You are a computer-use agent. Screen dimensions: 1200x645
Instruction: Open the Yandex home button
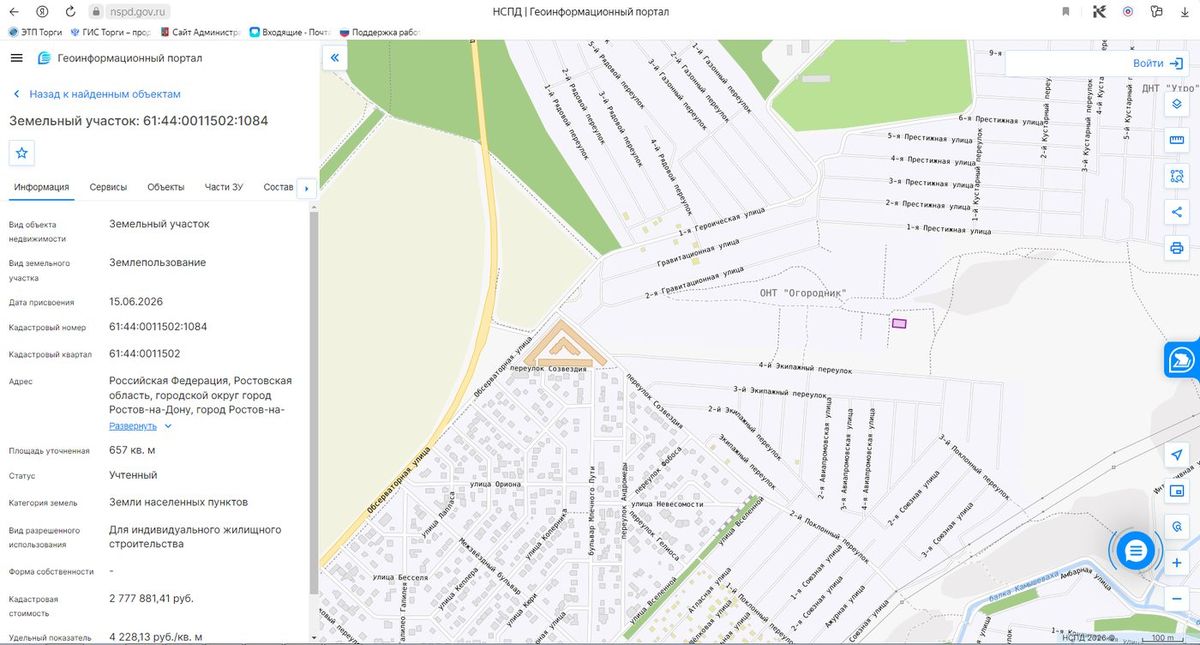click(43, 12)
